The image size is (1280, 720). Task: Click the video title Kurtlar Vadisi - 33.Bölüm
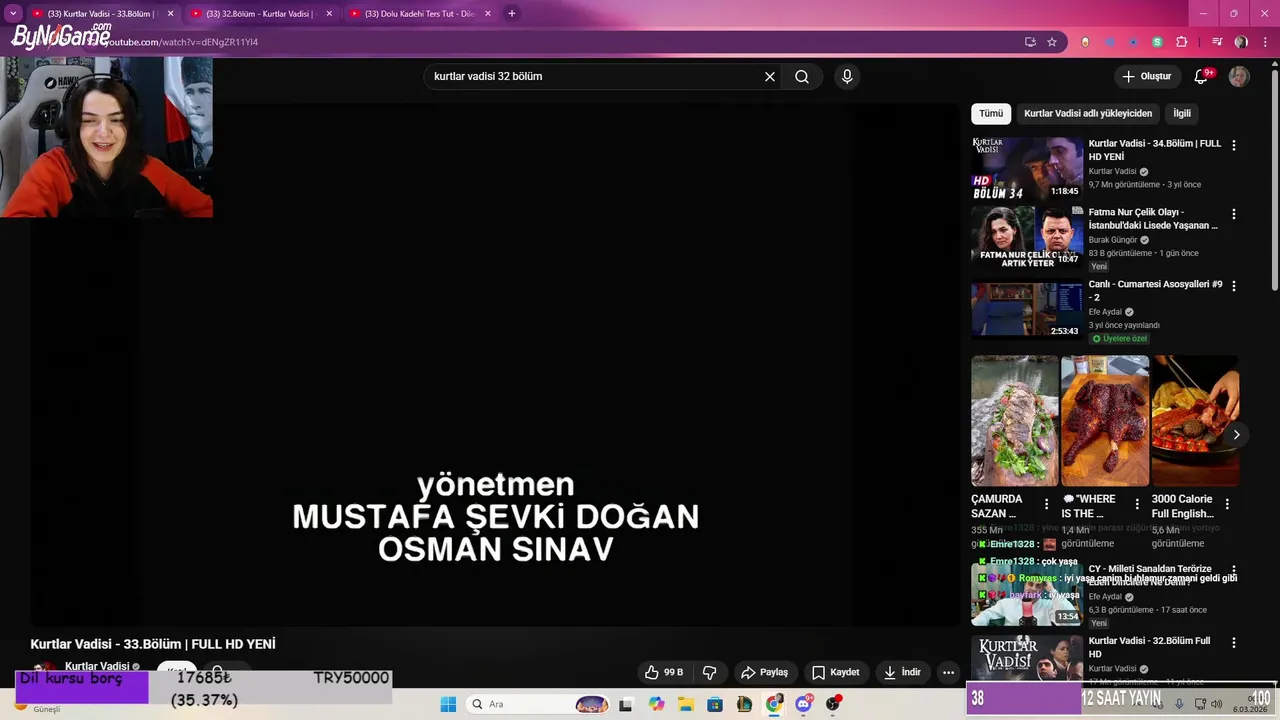(x=153, y=645)
